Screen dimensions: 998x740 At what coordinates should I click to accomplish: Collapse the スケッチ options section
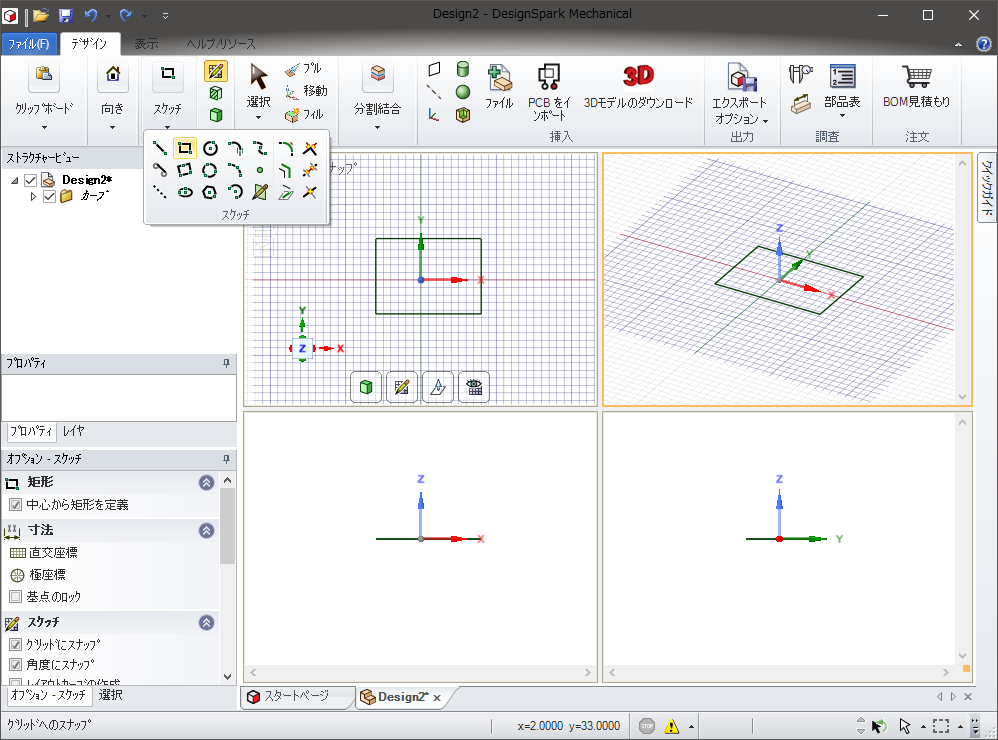[x=206, y=622]
